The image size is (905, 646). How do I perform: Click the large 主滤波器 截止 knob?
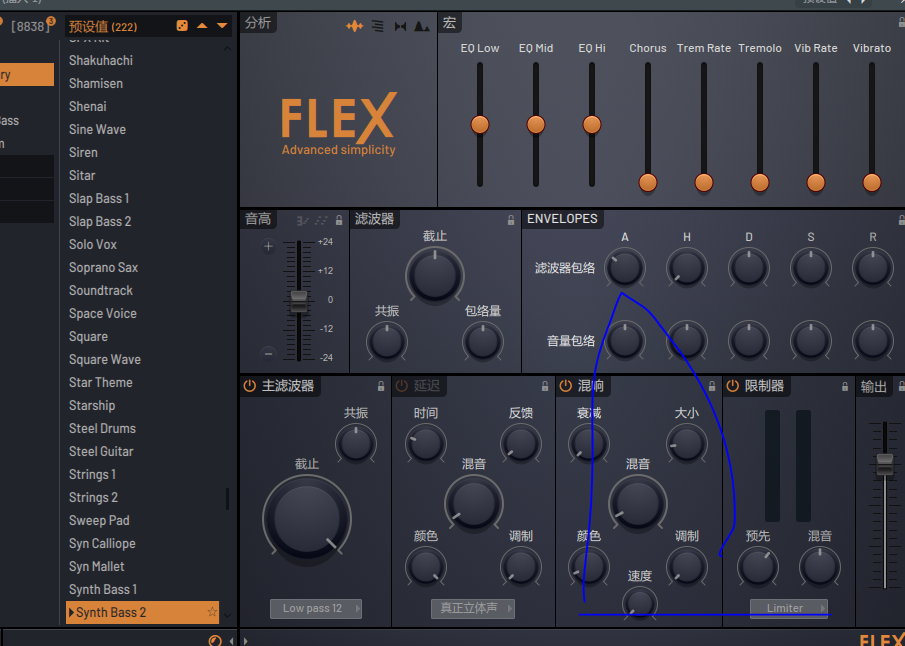point(307,518)
